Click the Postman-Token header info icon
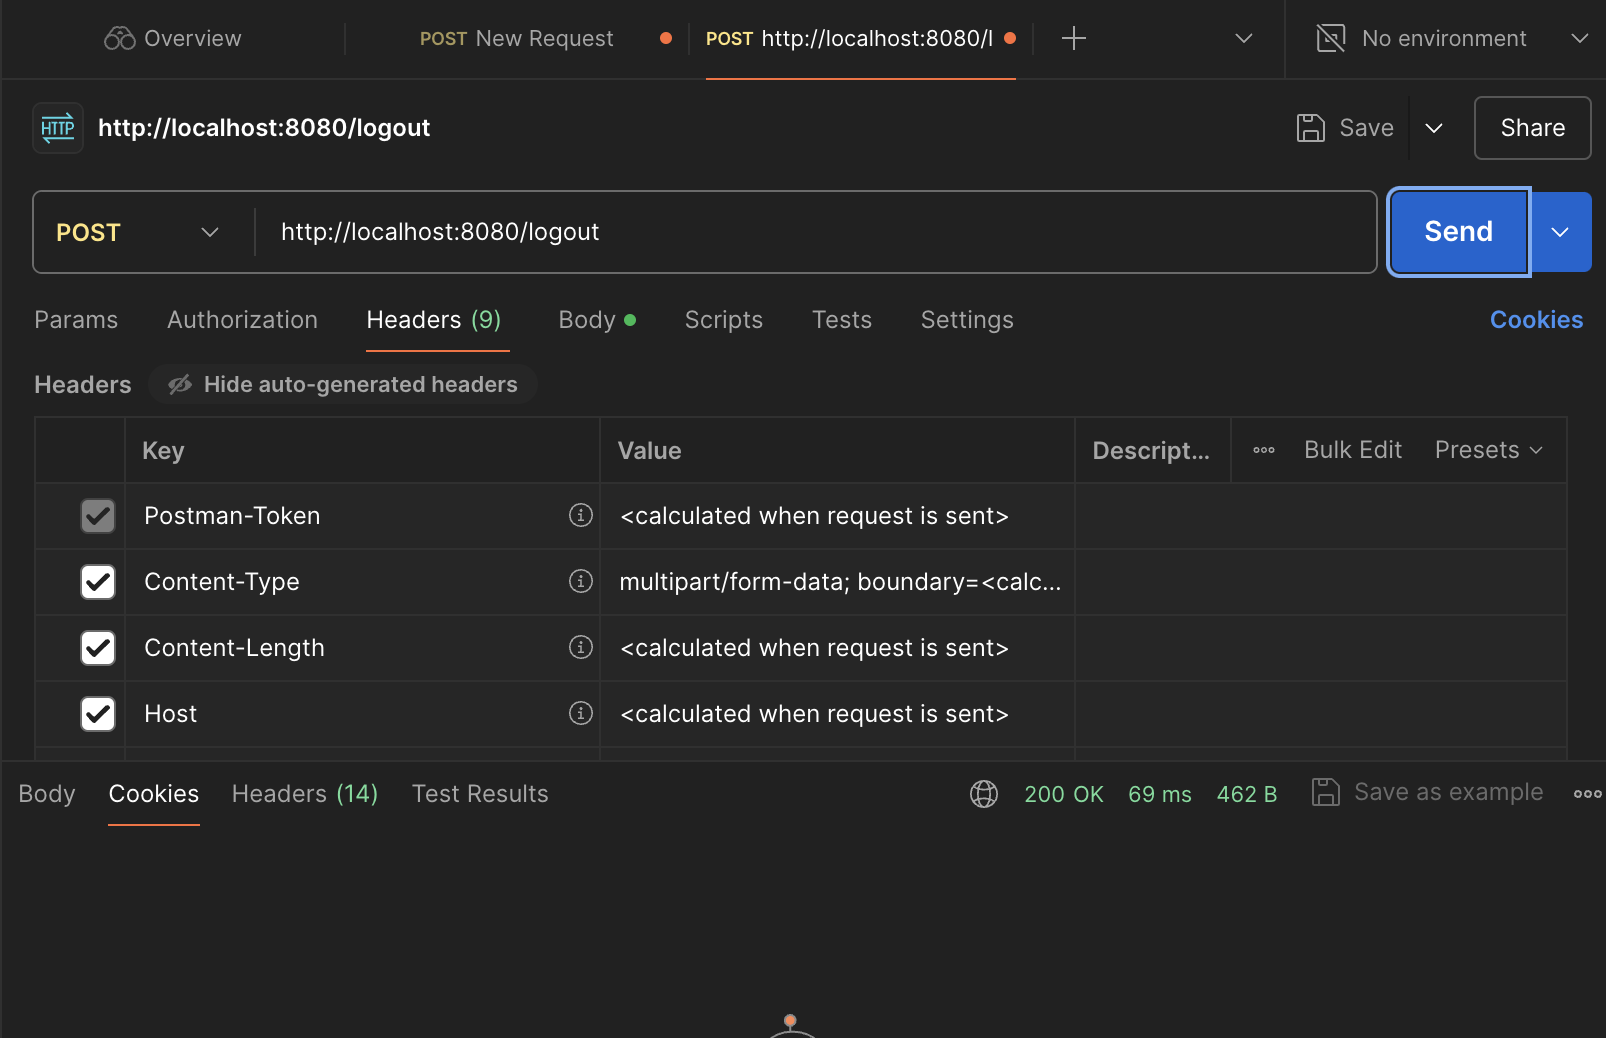The image size is (1606, 1038). pos(580,515)
